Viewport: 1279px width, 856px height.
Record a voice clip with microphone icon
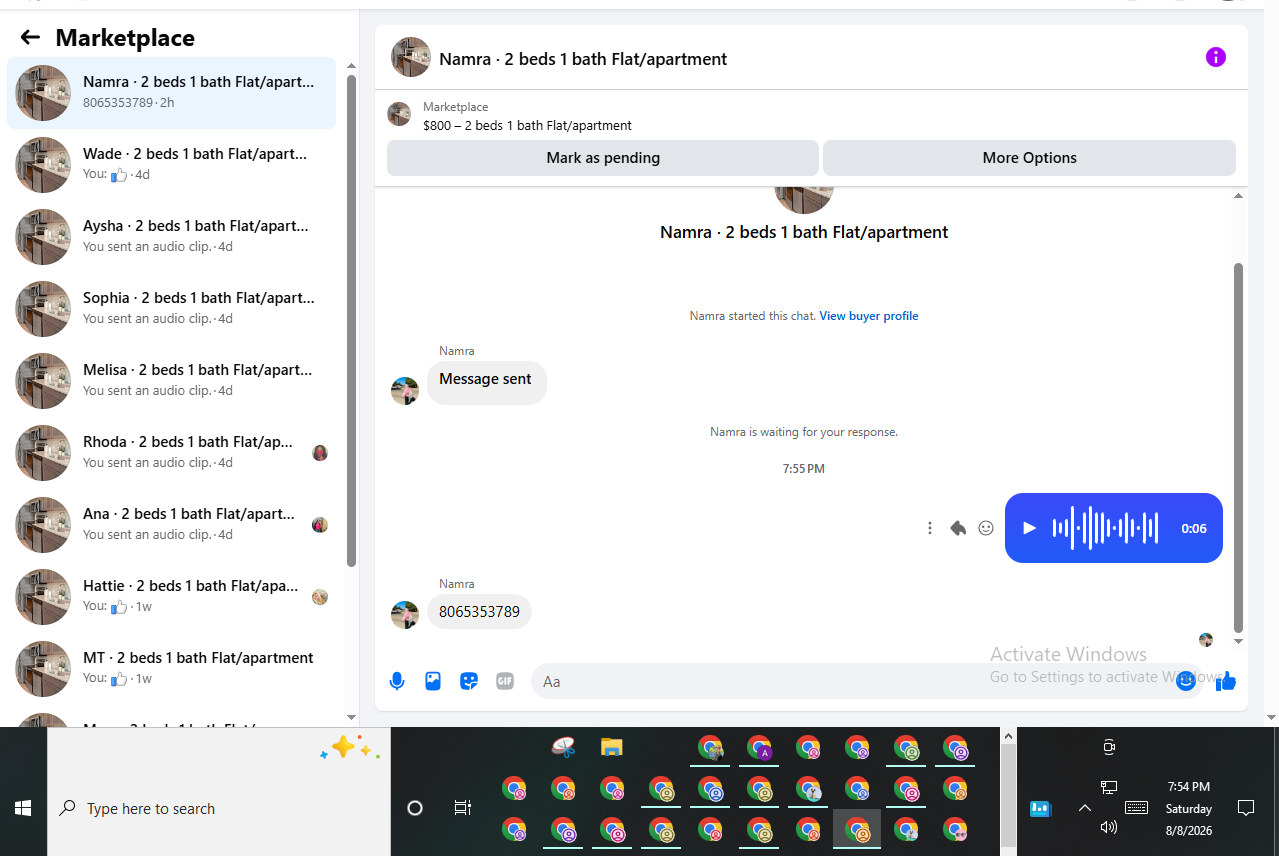tap(397, 681)
